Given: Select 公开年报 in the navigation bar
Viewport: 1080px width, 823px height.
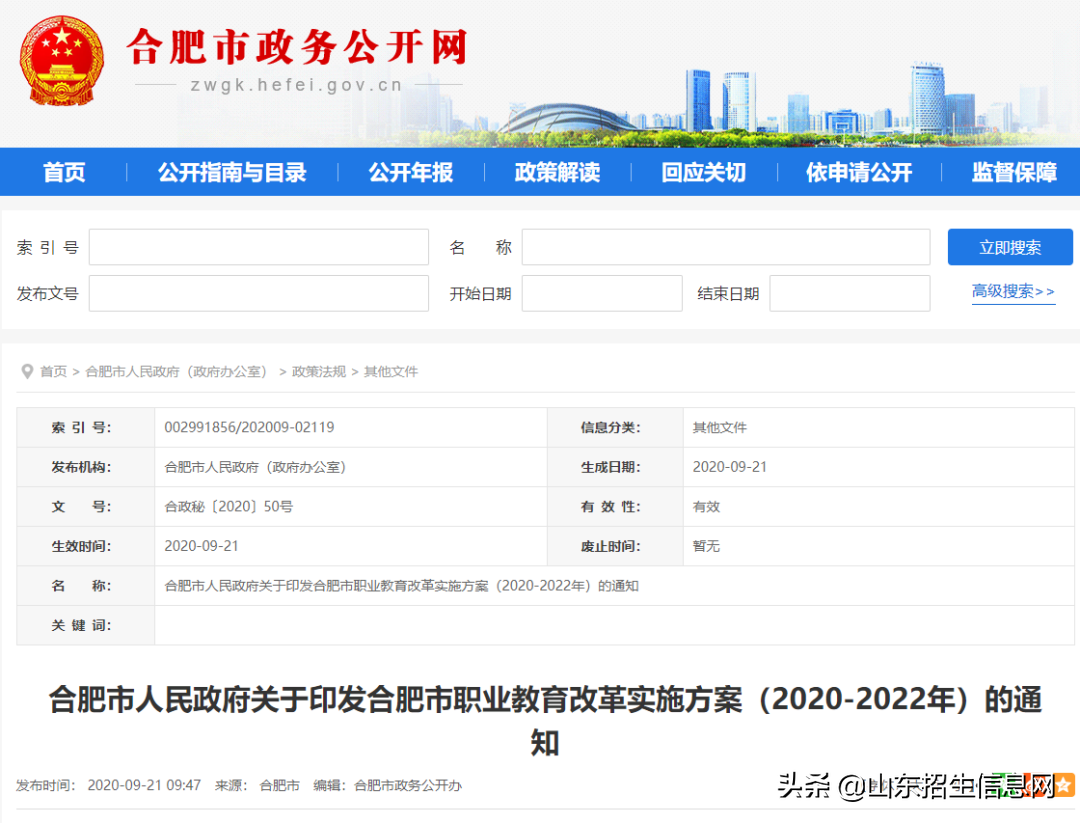Looking at the screenshot, I should point(410,171).
